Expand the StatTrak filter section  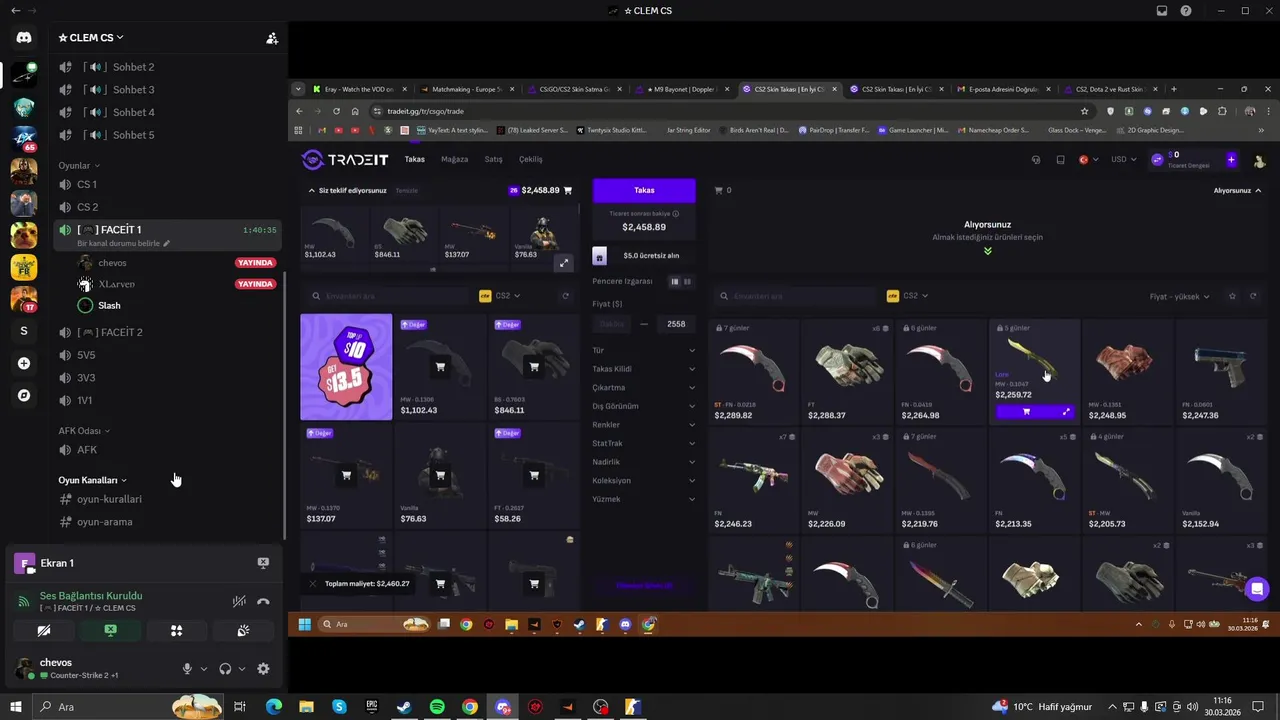coord(644,443)
